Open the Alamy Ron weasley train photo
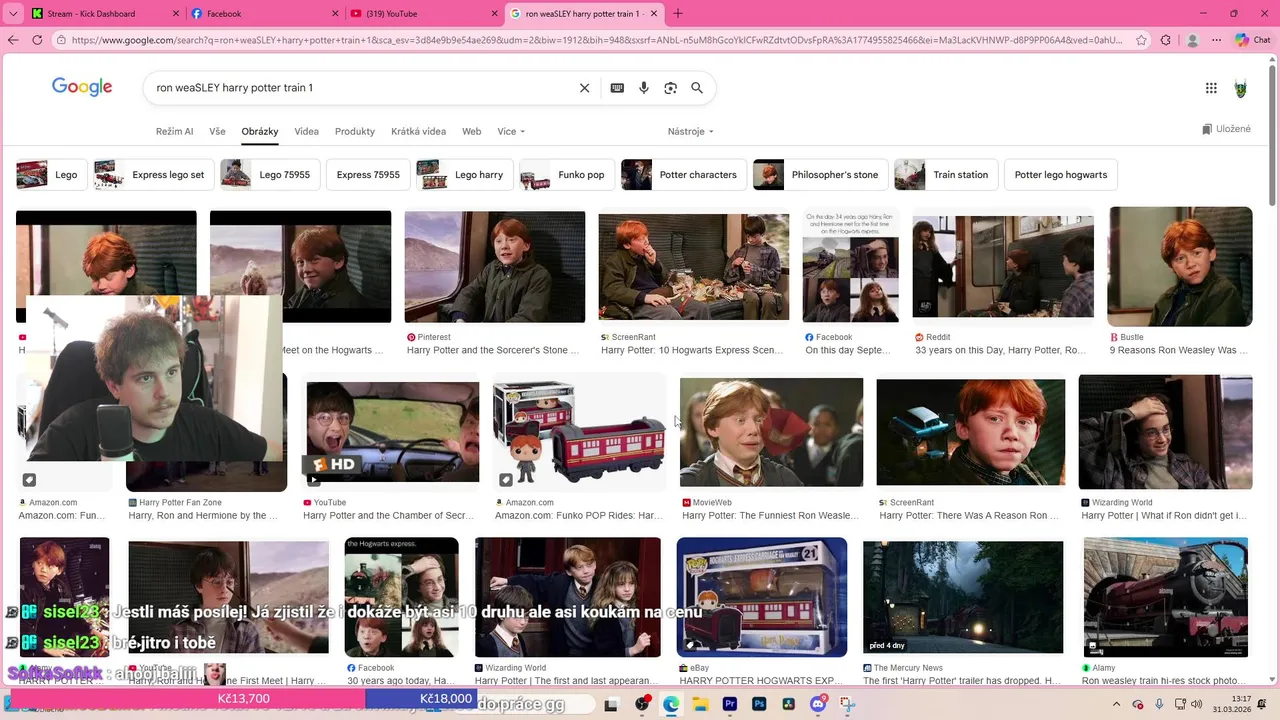This screenshot has width=1280, height=720. tap(1166, 597)
